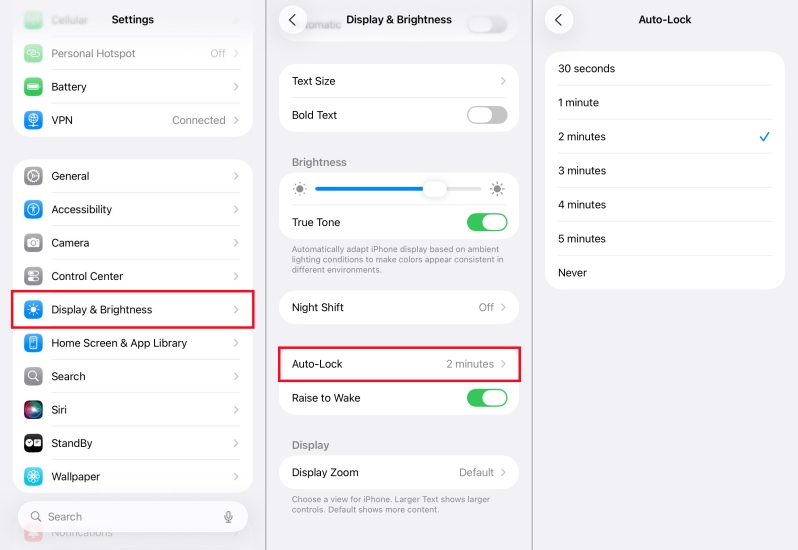798x550 pixels.
Task: Click the brightness slider handle
Action: 434,189
